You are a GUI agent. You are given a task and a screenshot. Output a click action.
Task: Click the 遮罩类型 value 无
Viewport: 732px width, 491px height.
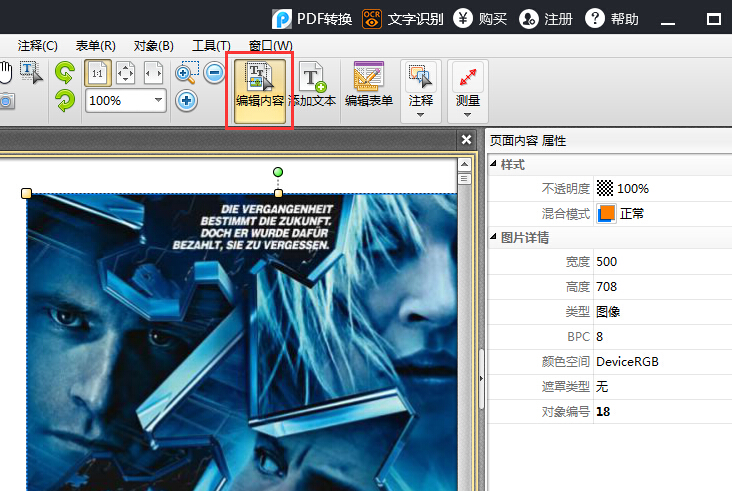(x=602, y=386)
